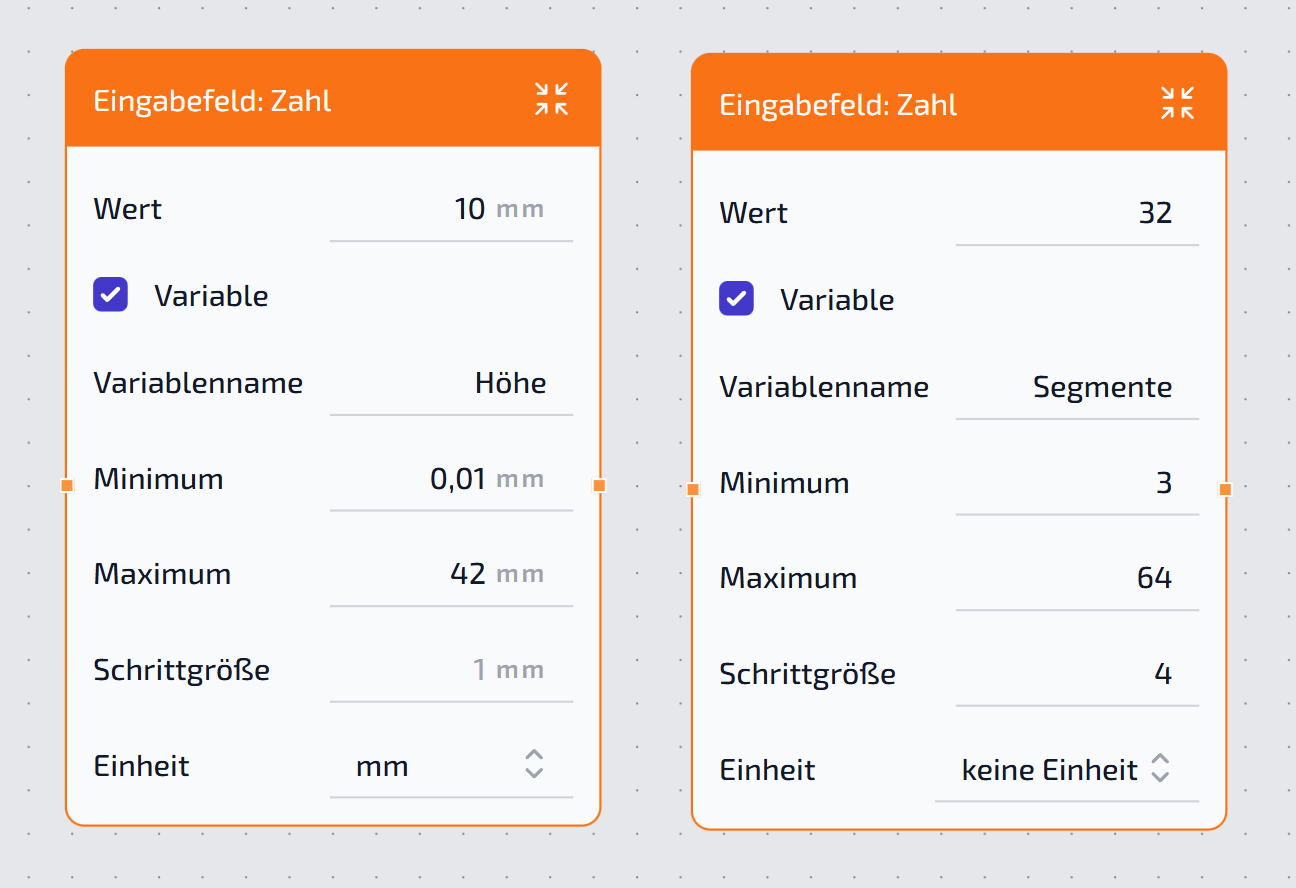Click the Variablenname label Höhe
Viewport: 1296px width, 888px height.
511,383
